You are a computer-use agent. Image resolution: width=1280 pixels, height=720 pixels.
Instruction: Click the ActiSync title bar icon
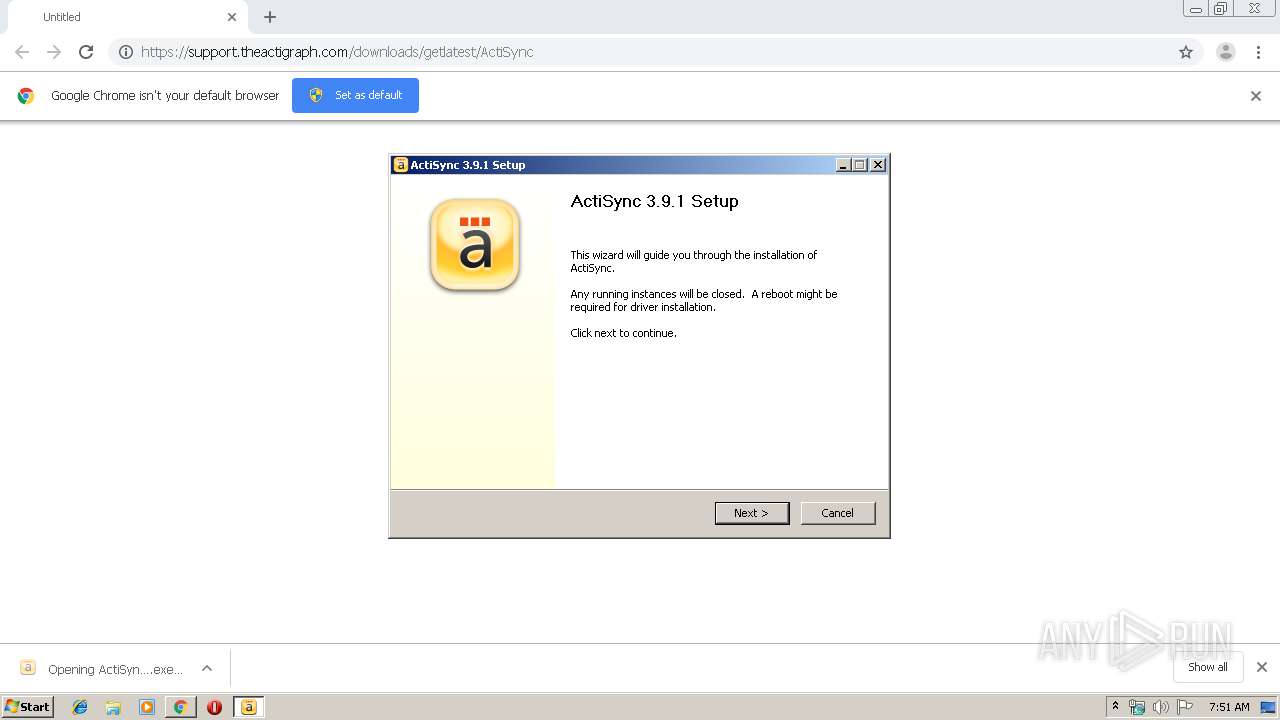(x=400, y=165)
